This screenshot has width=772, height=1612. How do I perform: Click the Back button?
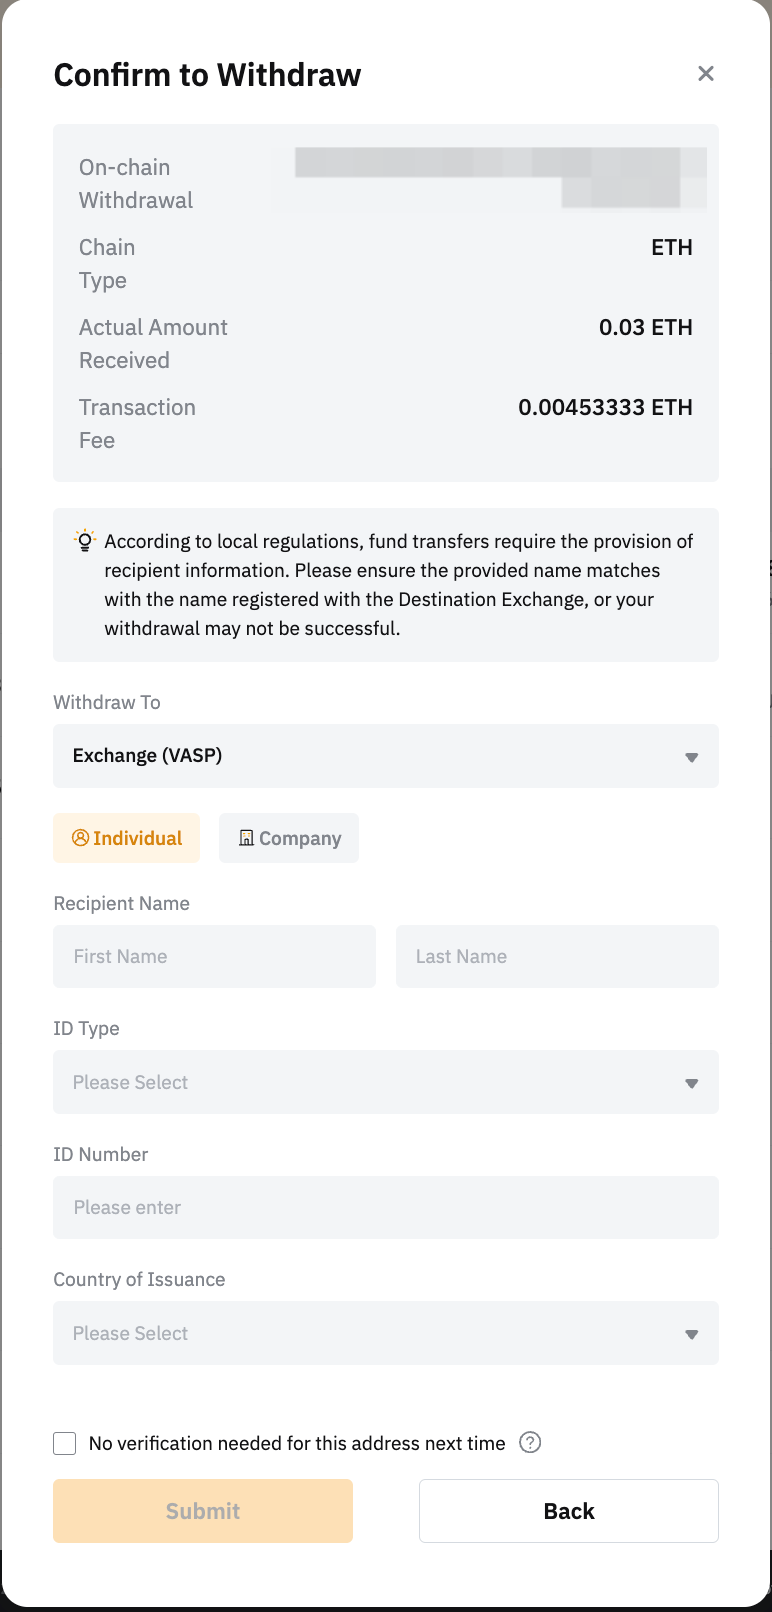point(568,1511)
